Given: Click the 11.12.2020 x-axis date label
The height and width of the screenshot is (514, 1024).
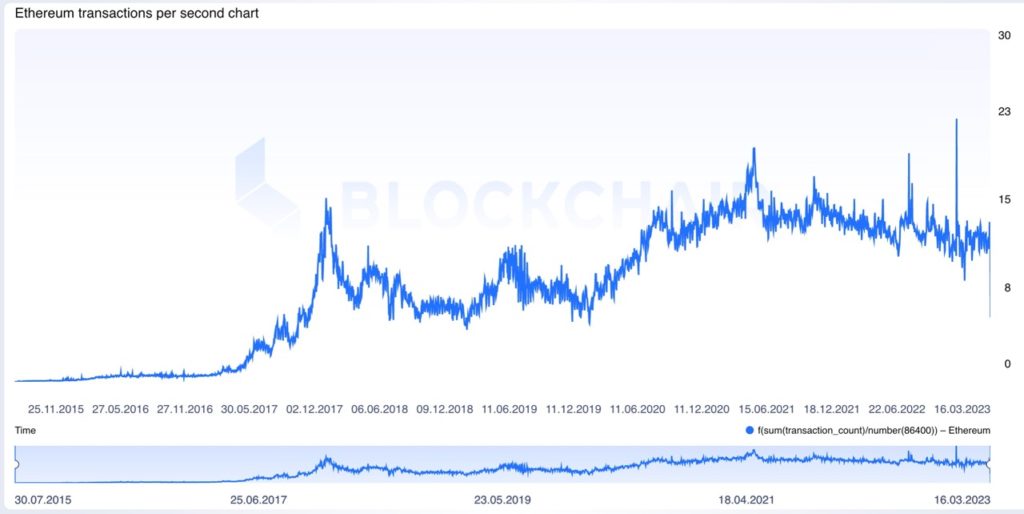Looking at the screenshot, I should pyautogui.click(x=701, y=410).
